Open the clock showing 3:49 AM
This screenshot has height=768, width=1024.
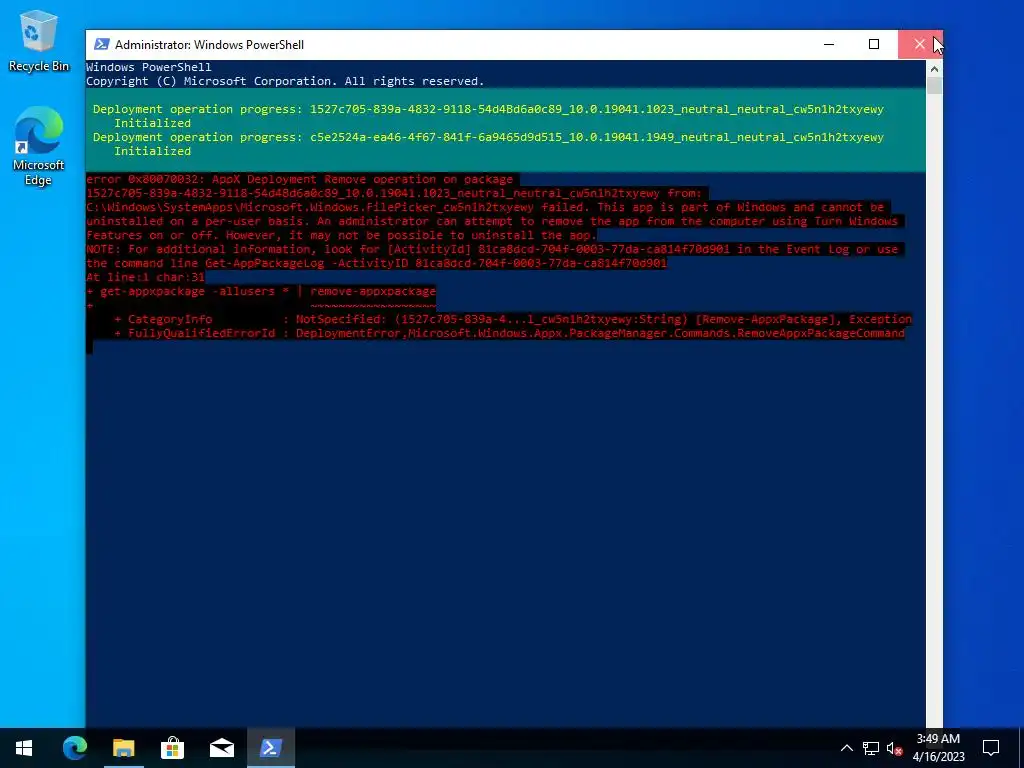click(x=938, y=748)
